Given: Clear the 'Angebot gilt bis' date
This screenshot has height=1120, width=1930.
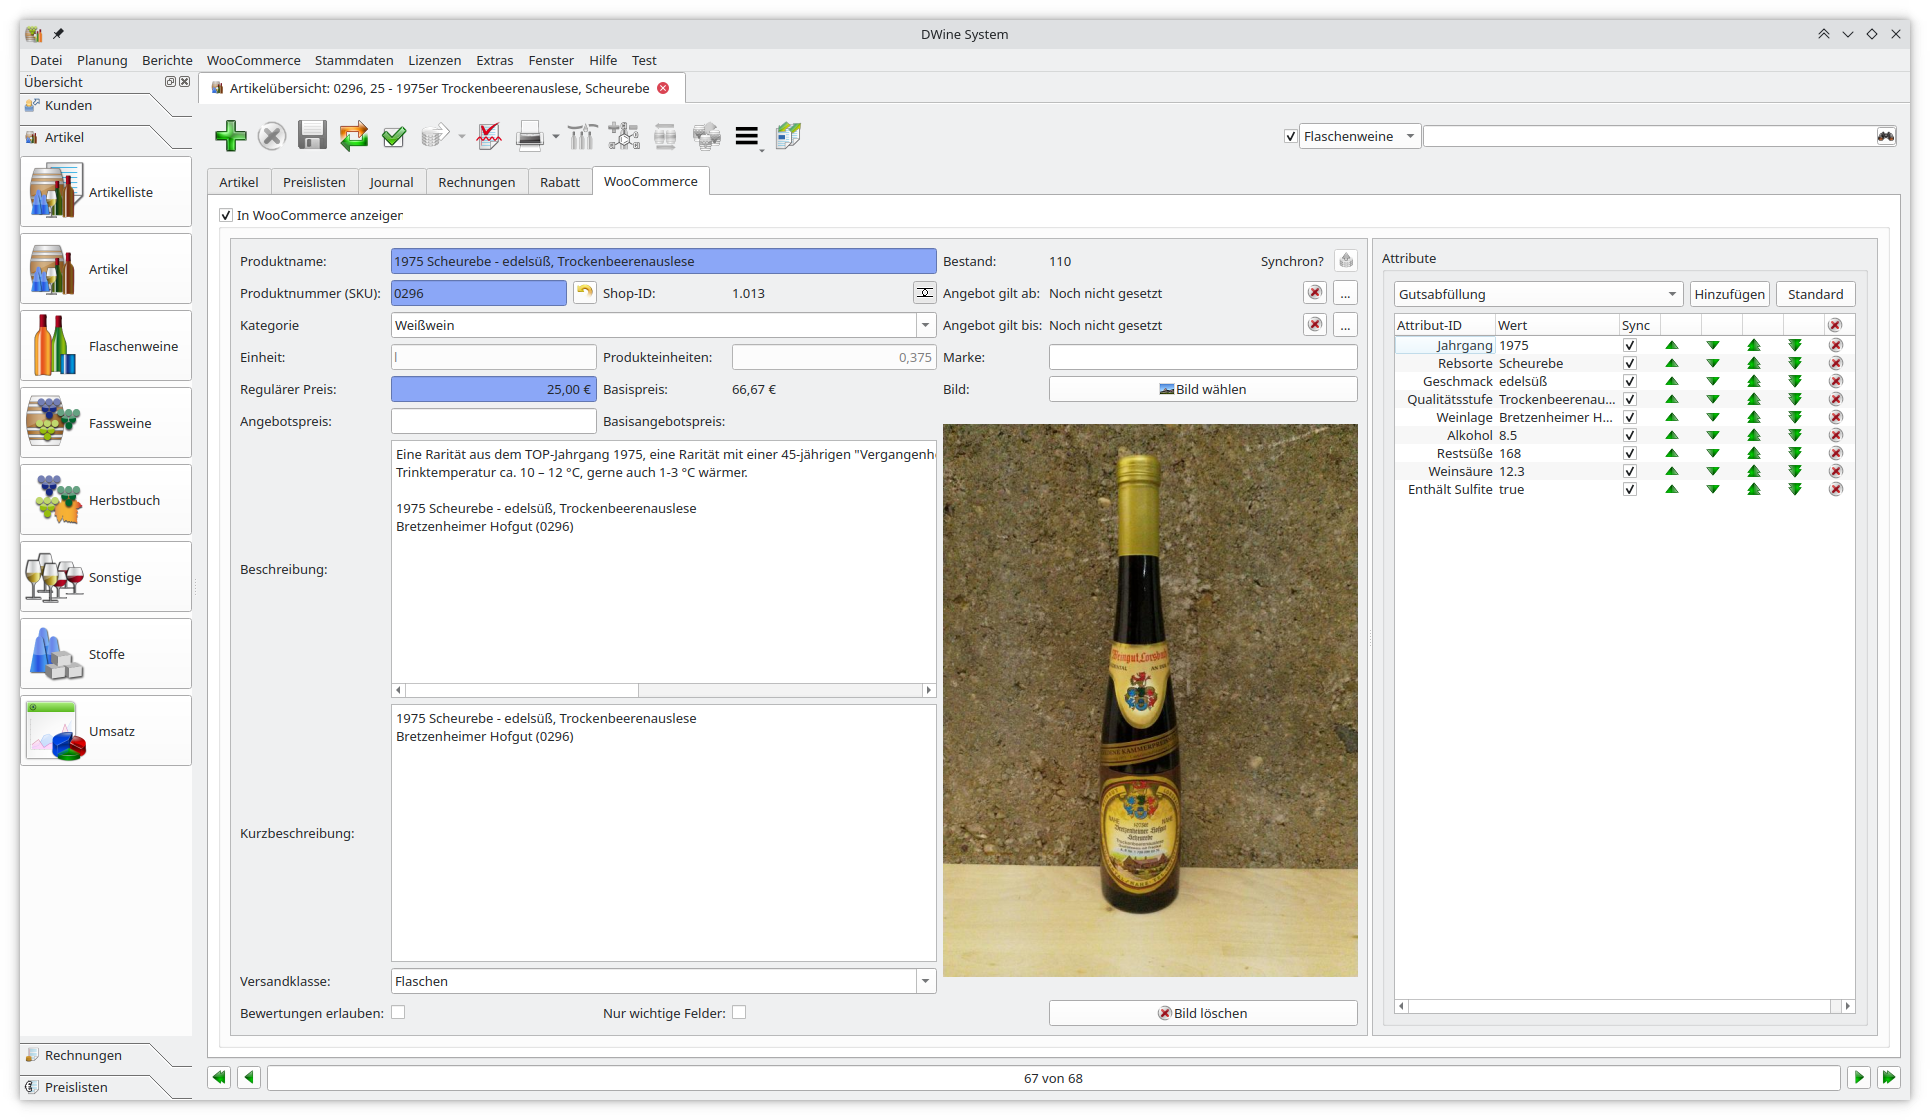Looking at the screenshot, I should click(1315, 325).
